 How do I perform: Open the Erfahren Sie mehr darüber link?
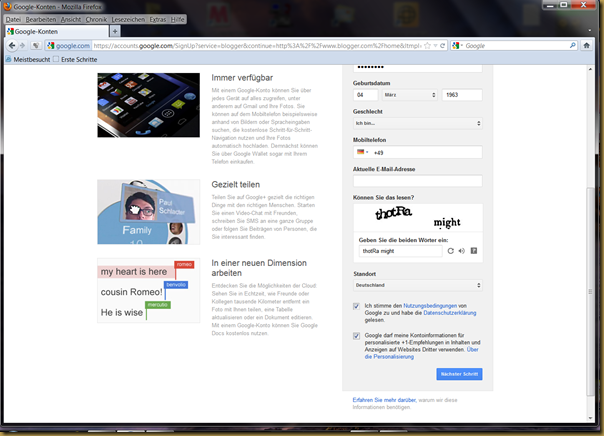(x=384, y=400)
